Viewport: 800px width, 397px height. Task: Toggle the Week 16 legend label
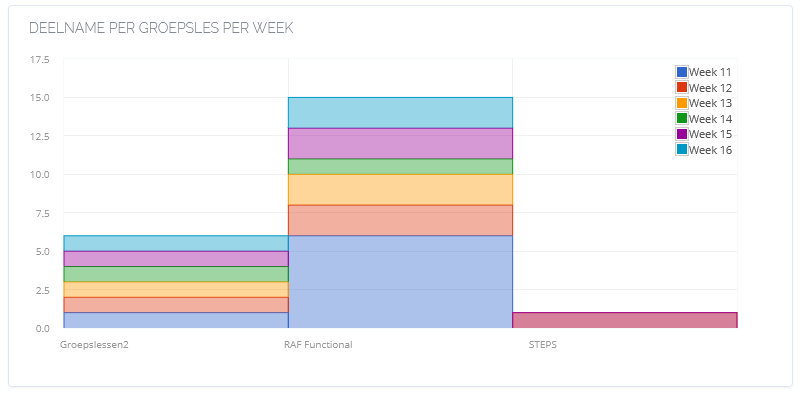710,150
